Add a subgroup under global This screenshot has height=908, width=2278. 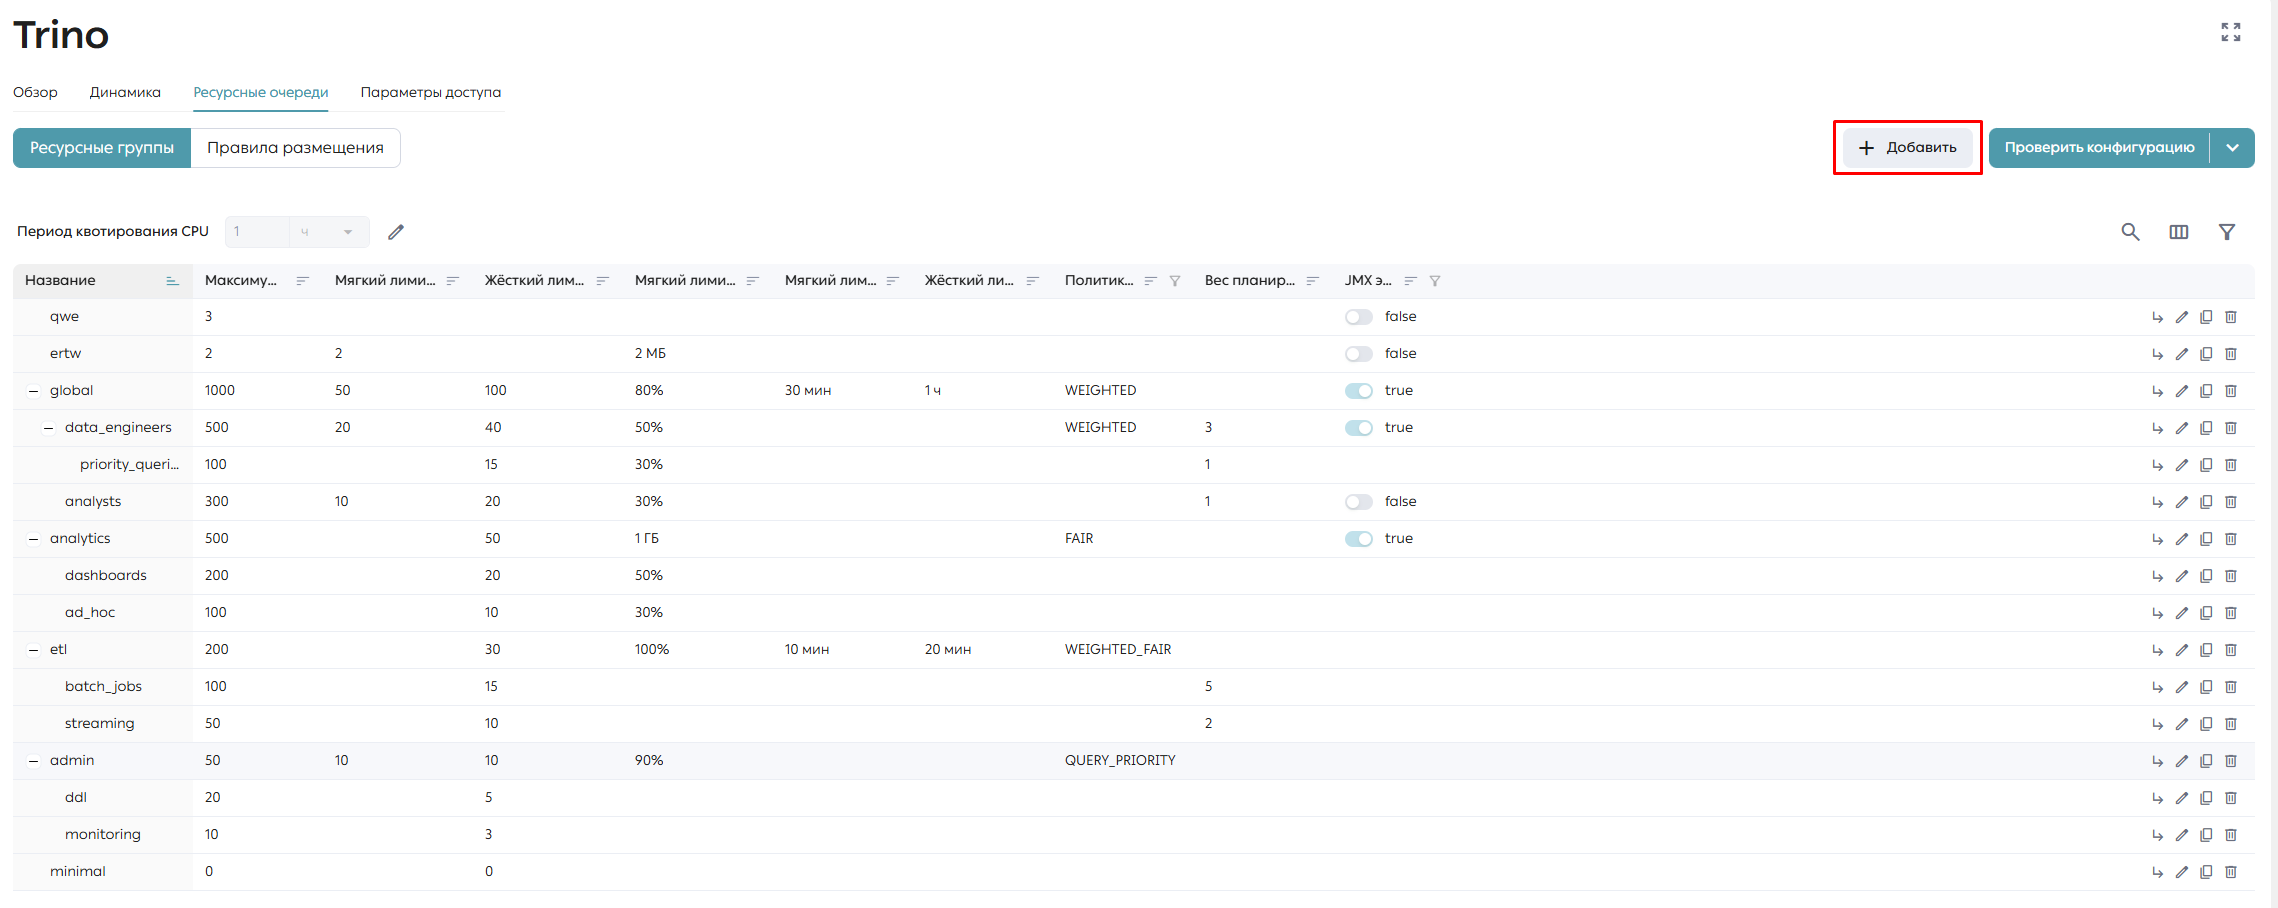tap(2157, 391)
